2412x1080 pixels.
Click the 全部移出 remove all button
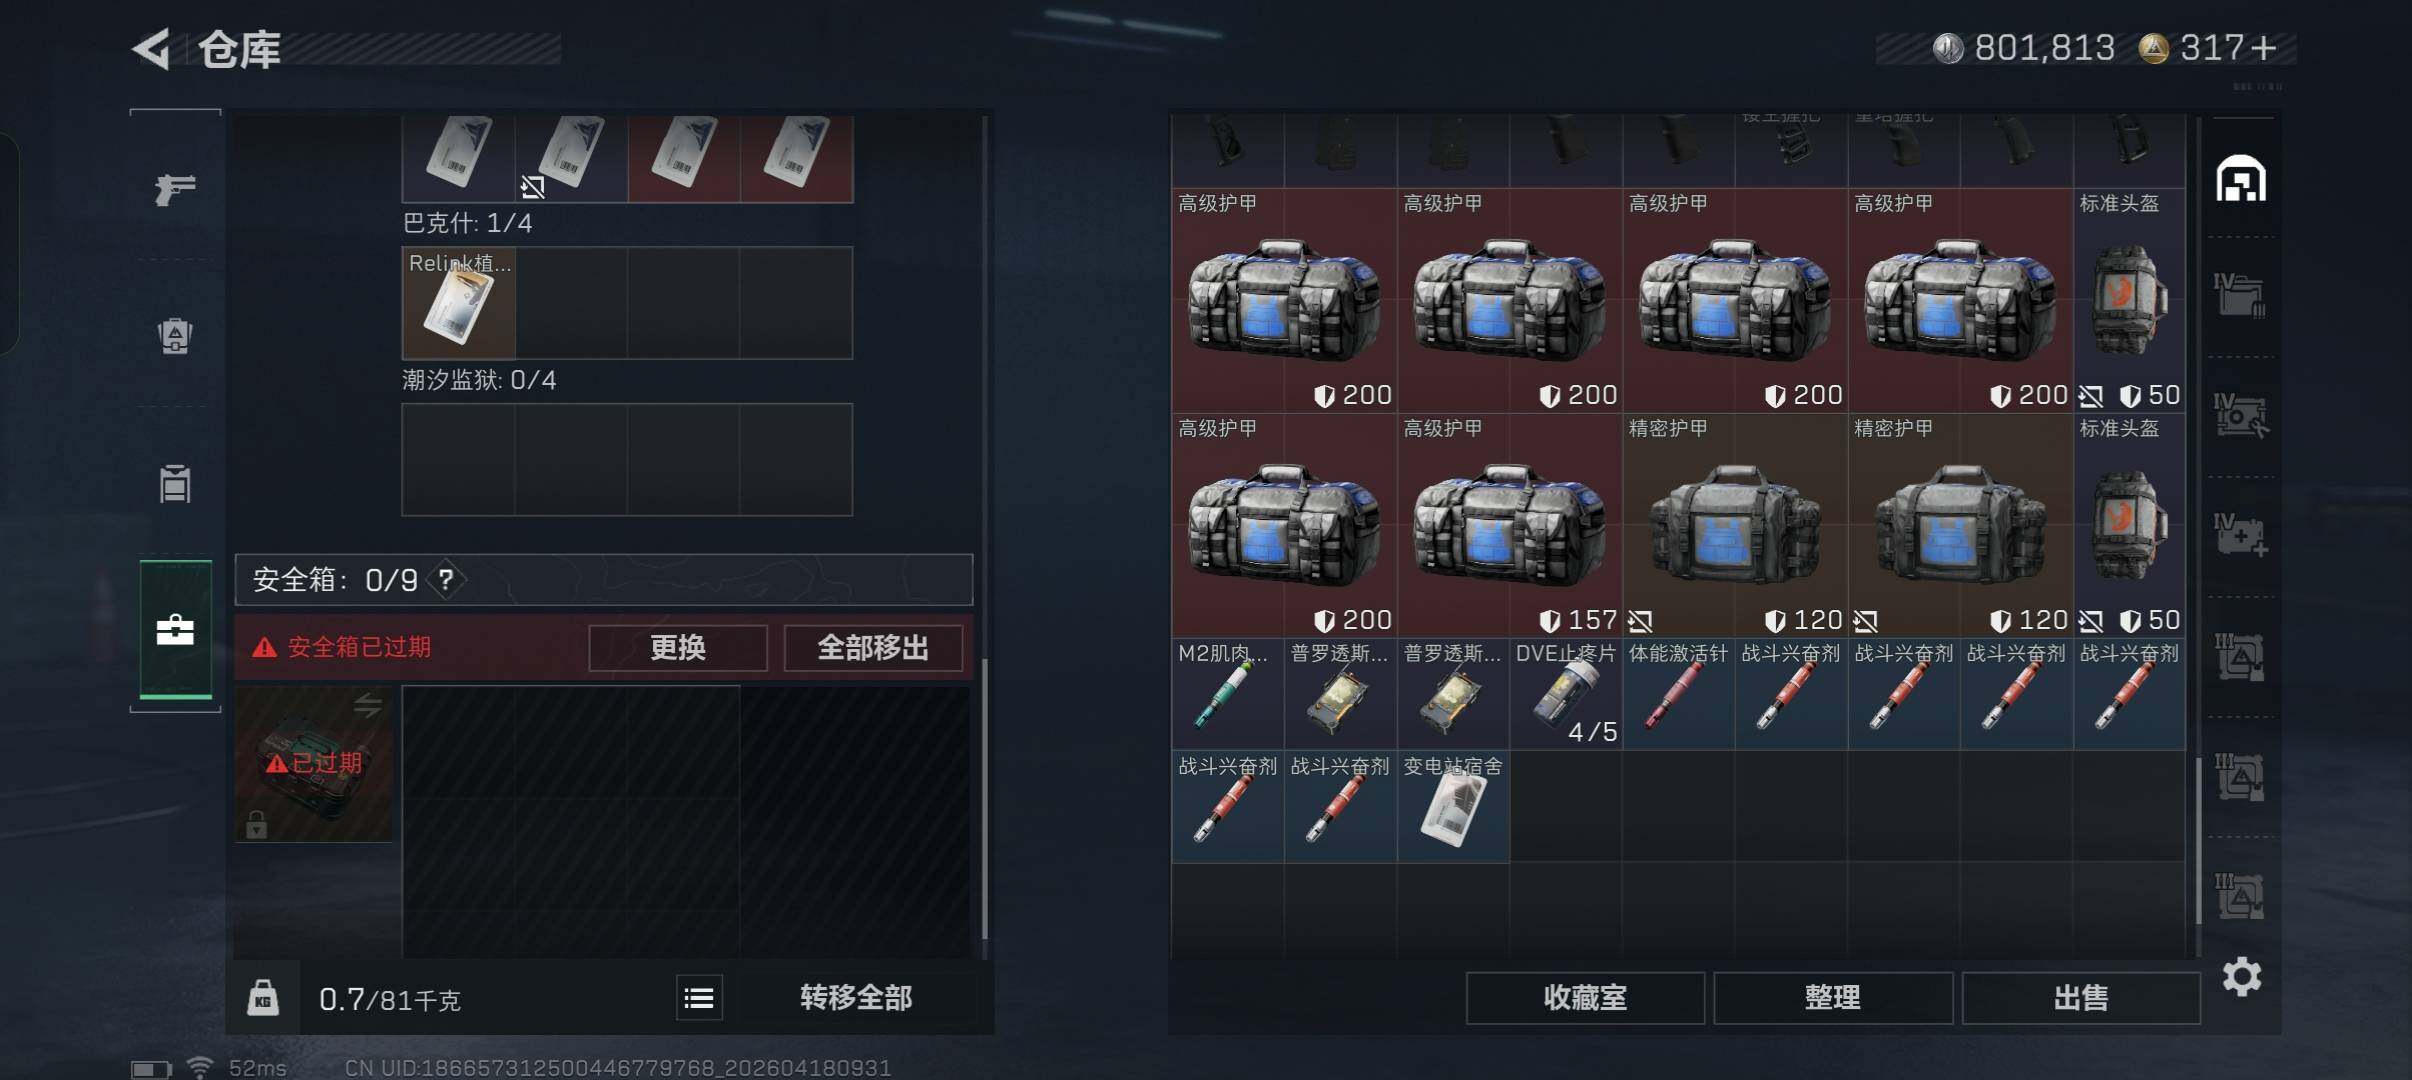(x=873, y=648)
